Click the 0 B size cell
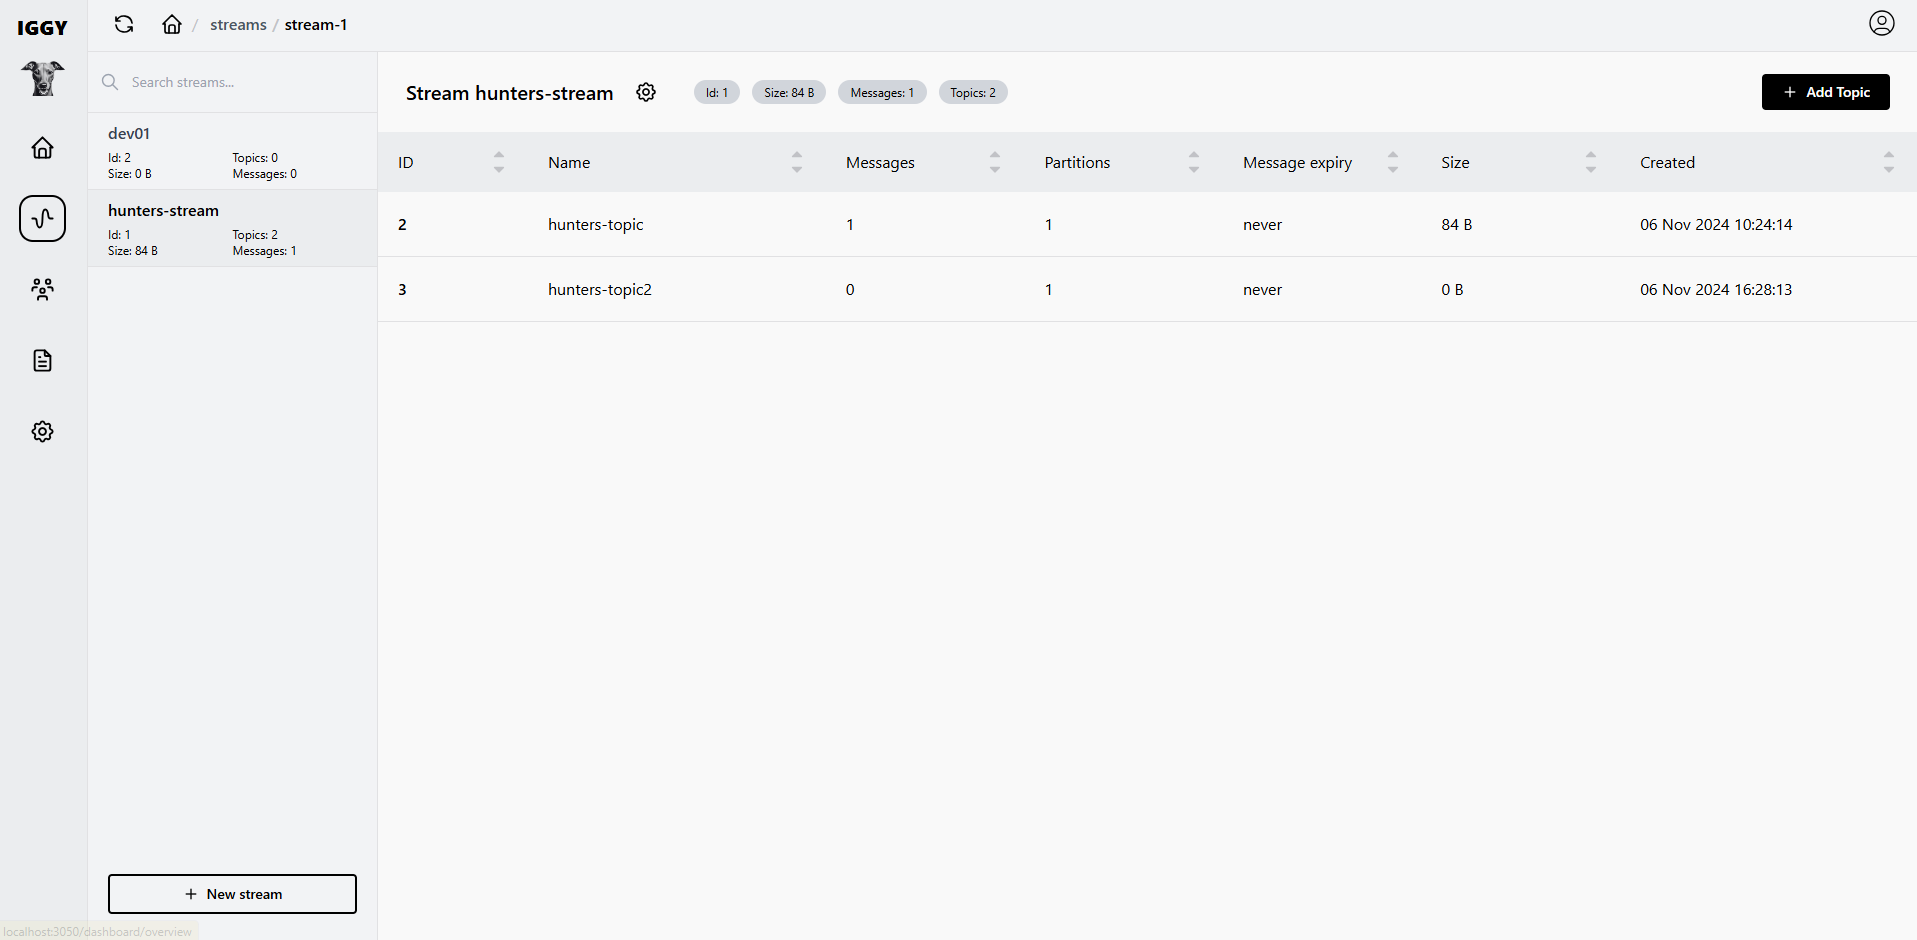 (x=1452, y=289)
